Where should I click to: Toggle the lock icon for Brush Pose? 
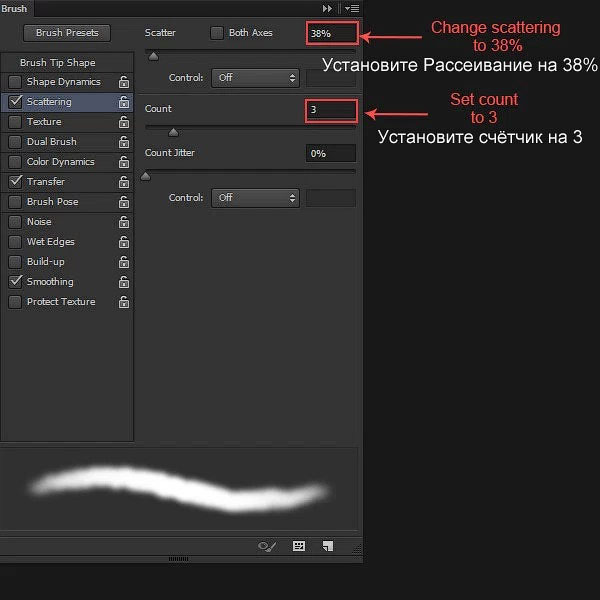[124, 202]
